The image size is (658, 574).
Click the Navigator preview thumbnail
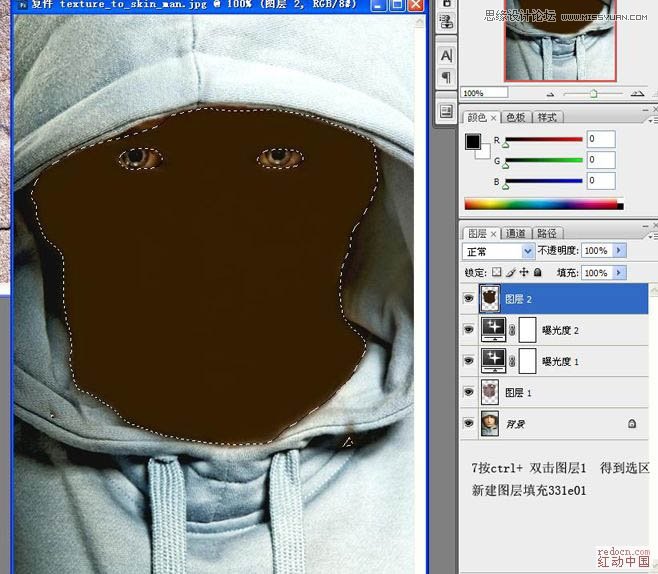click(560, 40)
